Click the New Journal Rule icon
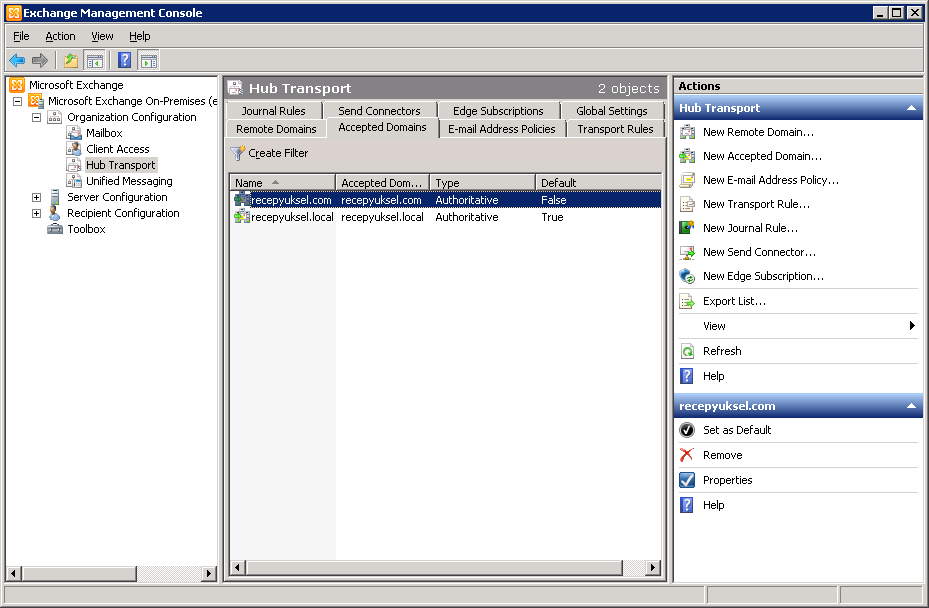Image resolution: width=929 pixels, height=608 pixels. tap(687, 228)
